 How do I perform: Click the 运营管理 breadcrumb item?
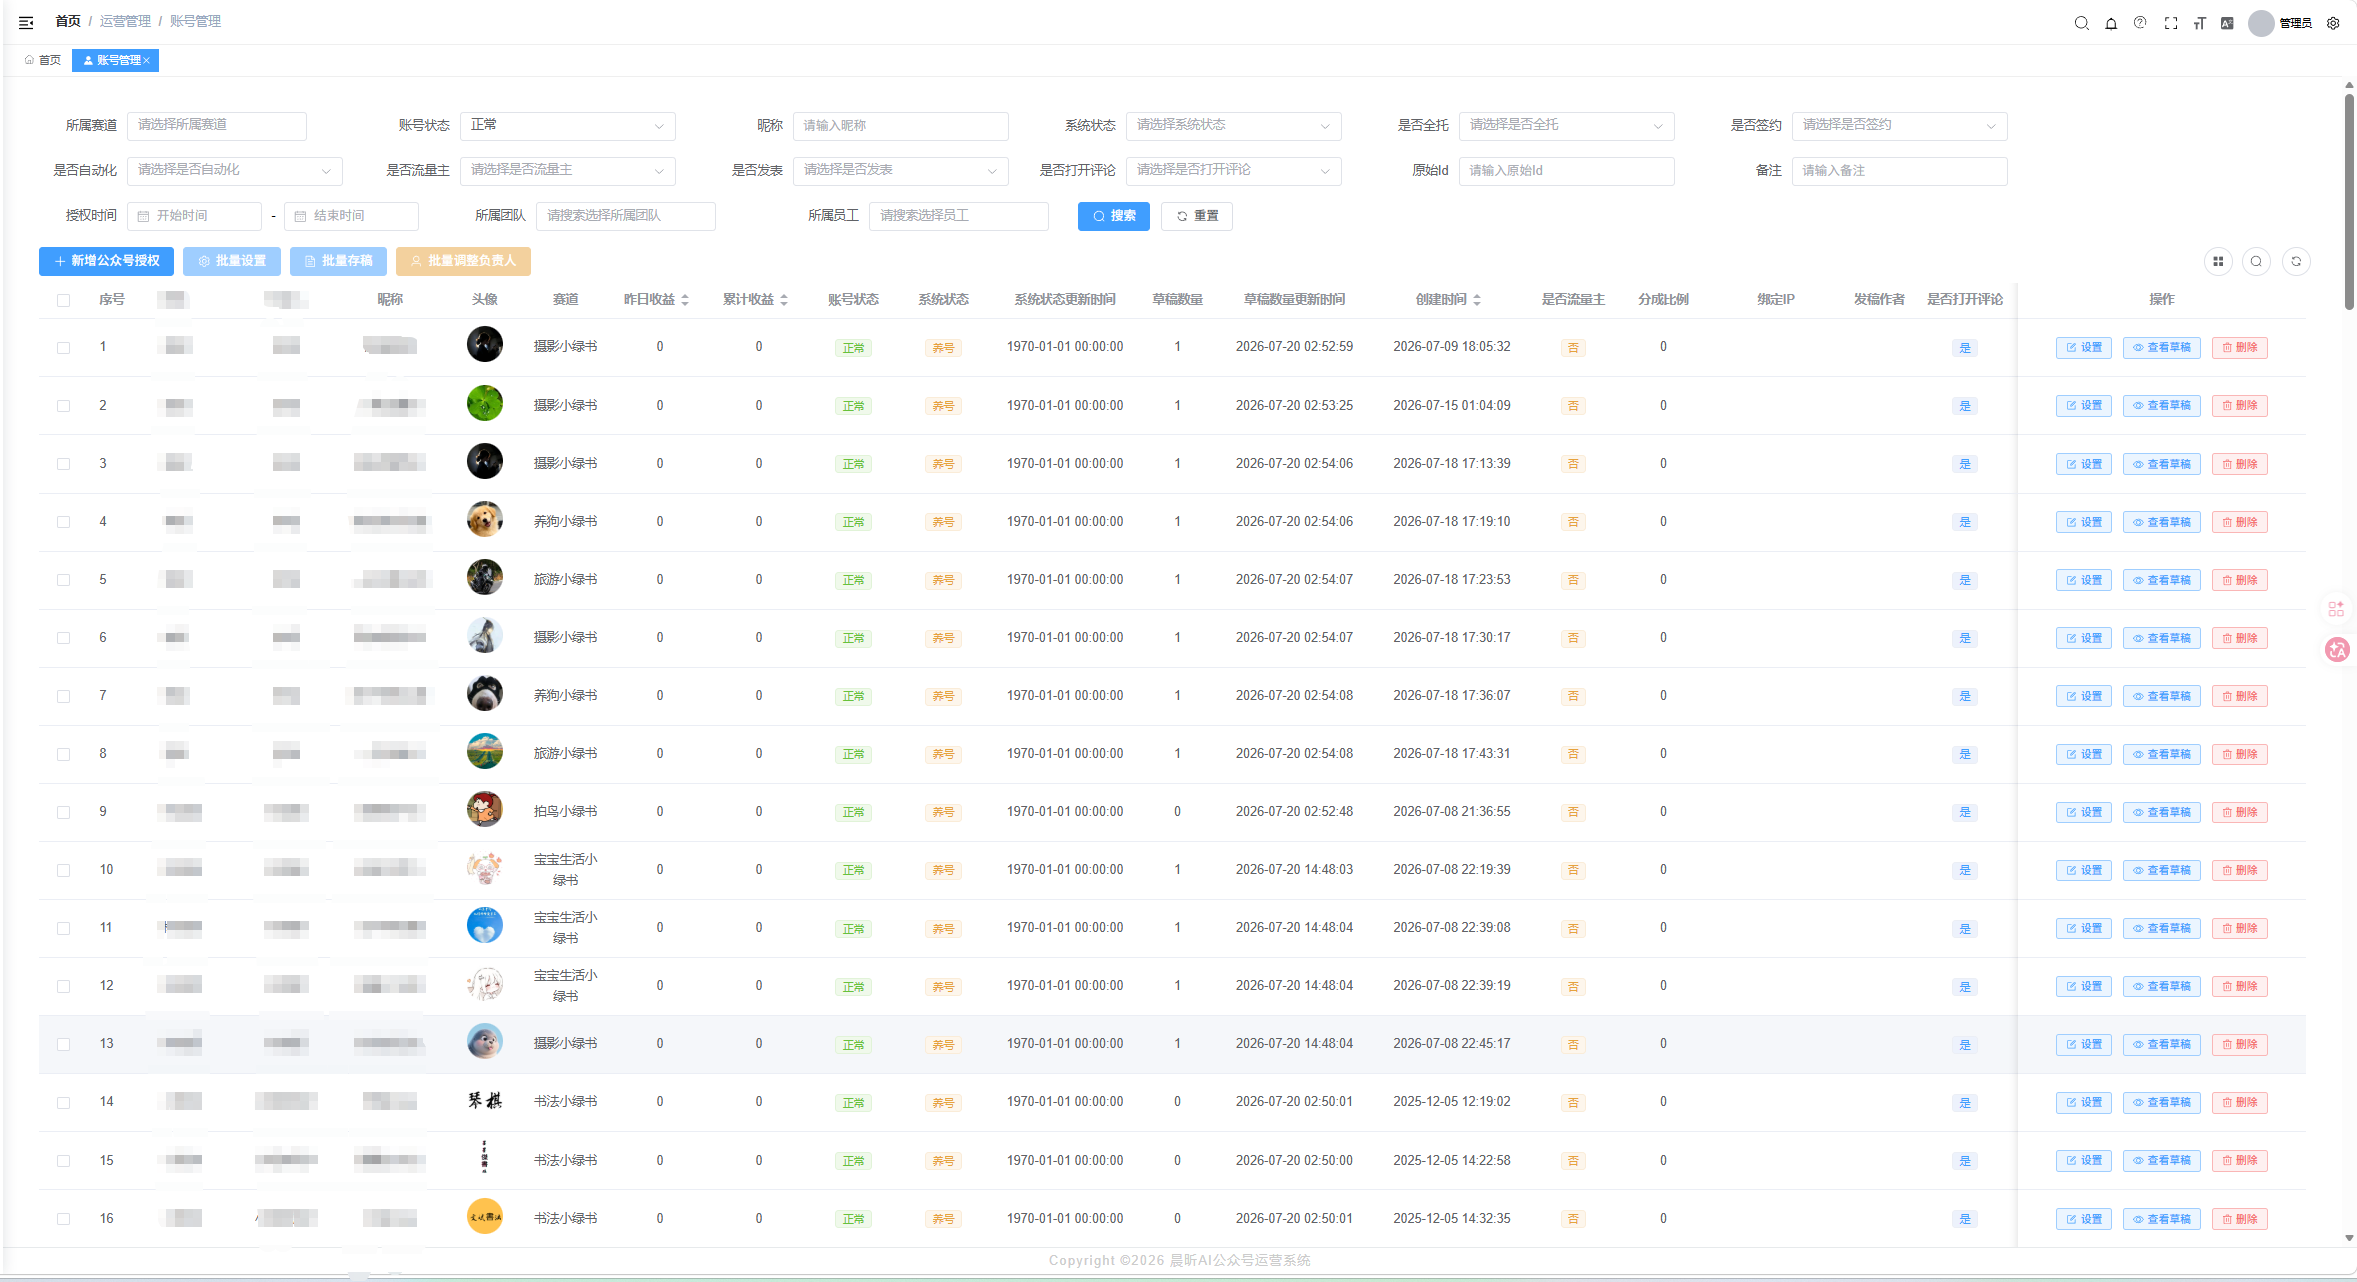click(125, 21)
